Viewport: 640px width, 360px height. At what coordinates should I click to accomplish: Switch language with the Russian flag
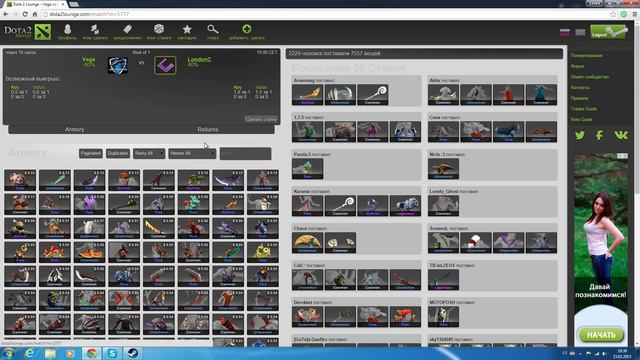pos(564,32)
